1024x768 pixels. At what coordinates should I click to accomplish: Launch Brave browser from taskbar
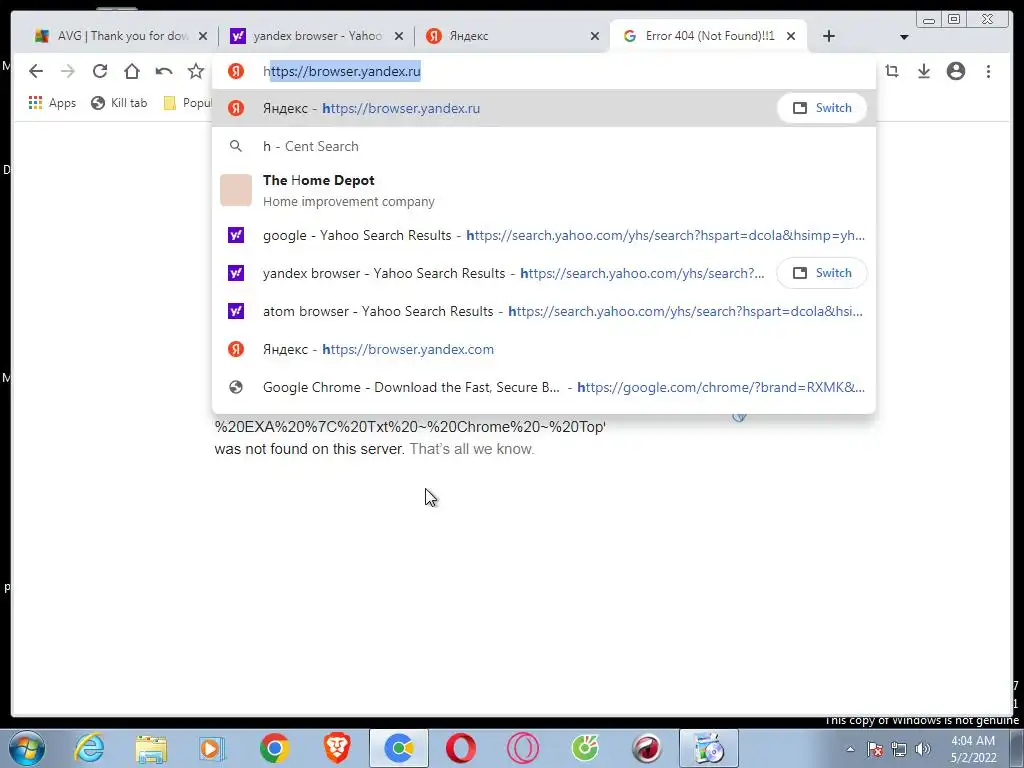point(337,748)
